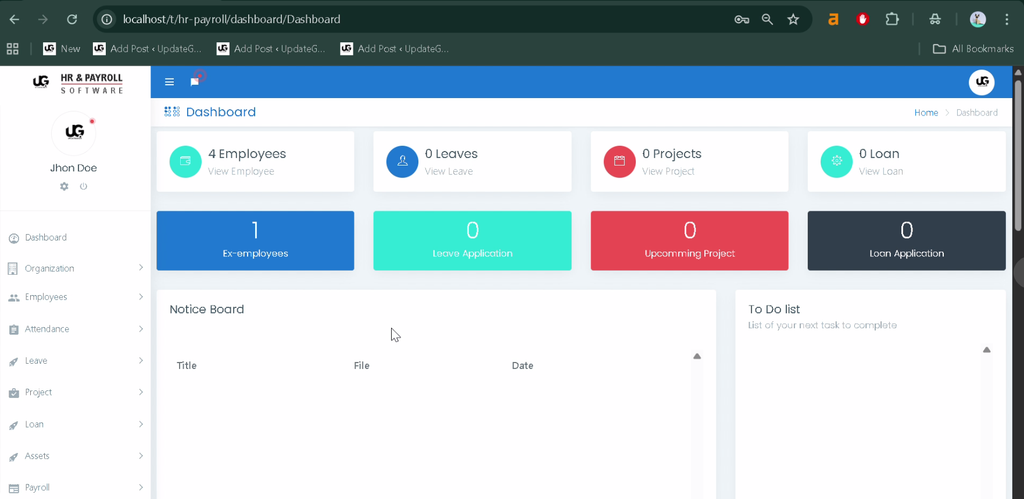This screenshot has height=499, width=1024.
Task: Click the settings gear under Jhon Doe
Action: [64, 186]
